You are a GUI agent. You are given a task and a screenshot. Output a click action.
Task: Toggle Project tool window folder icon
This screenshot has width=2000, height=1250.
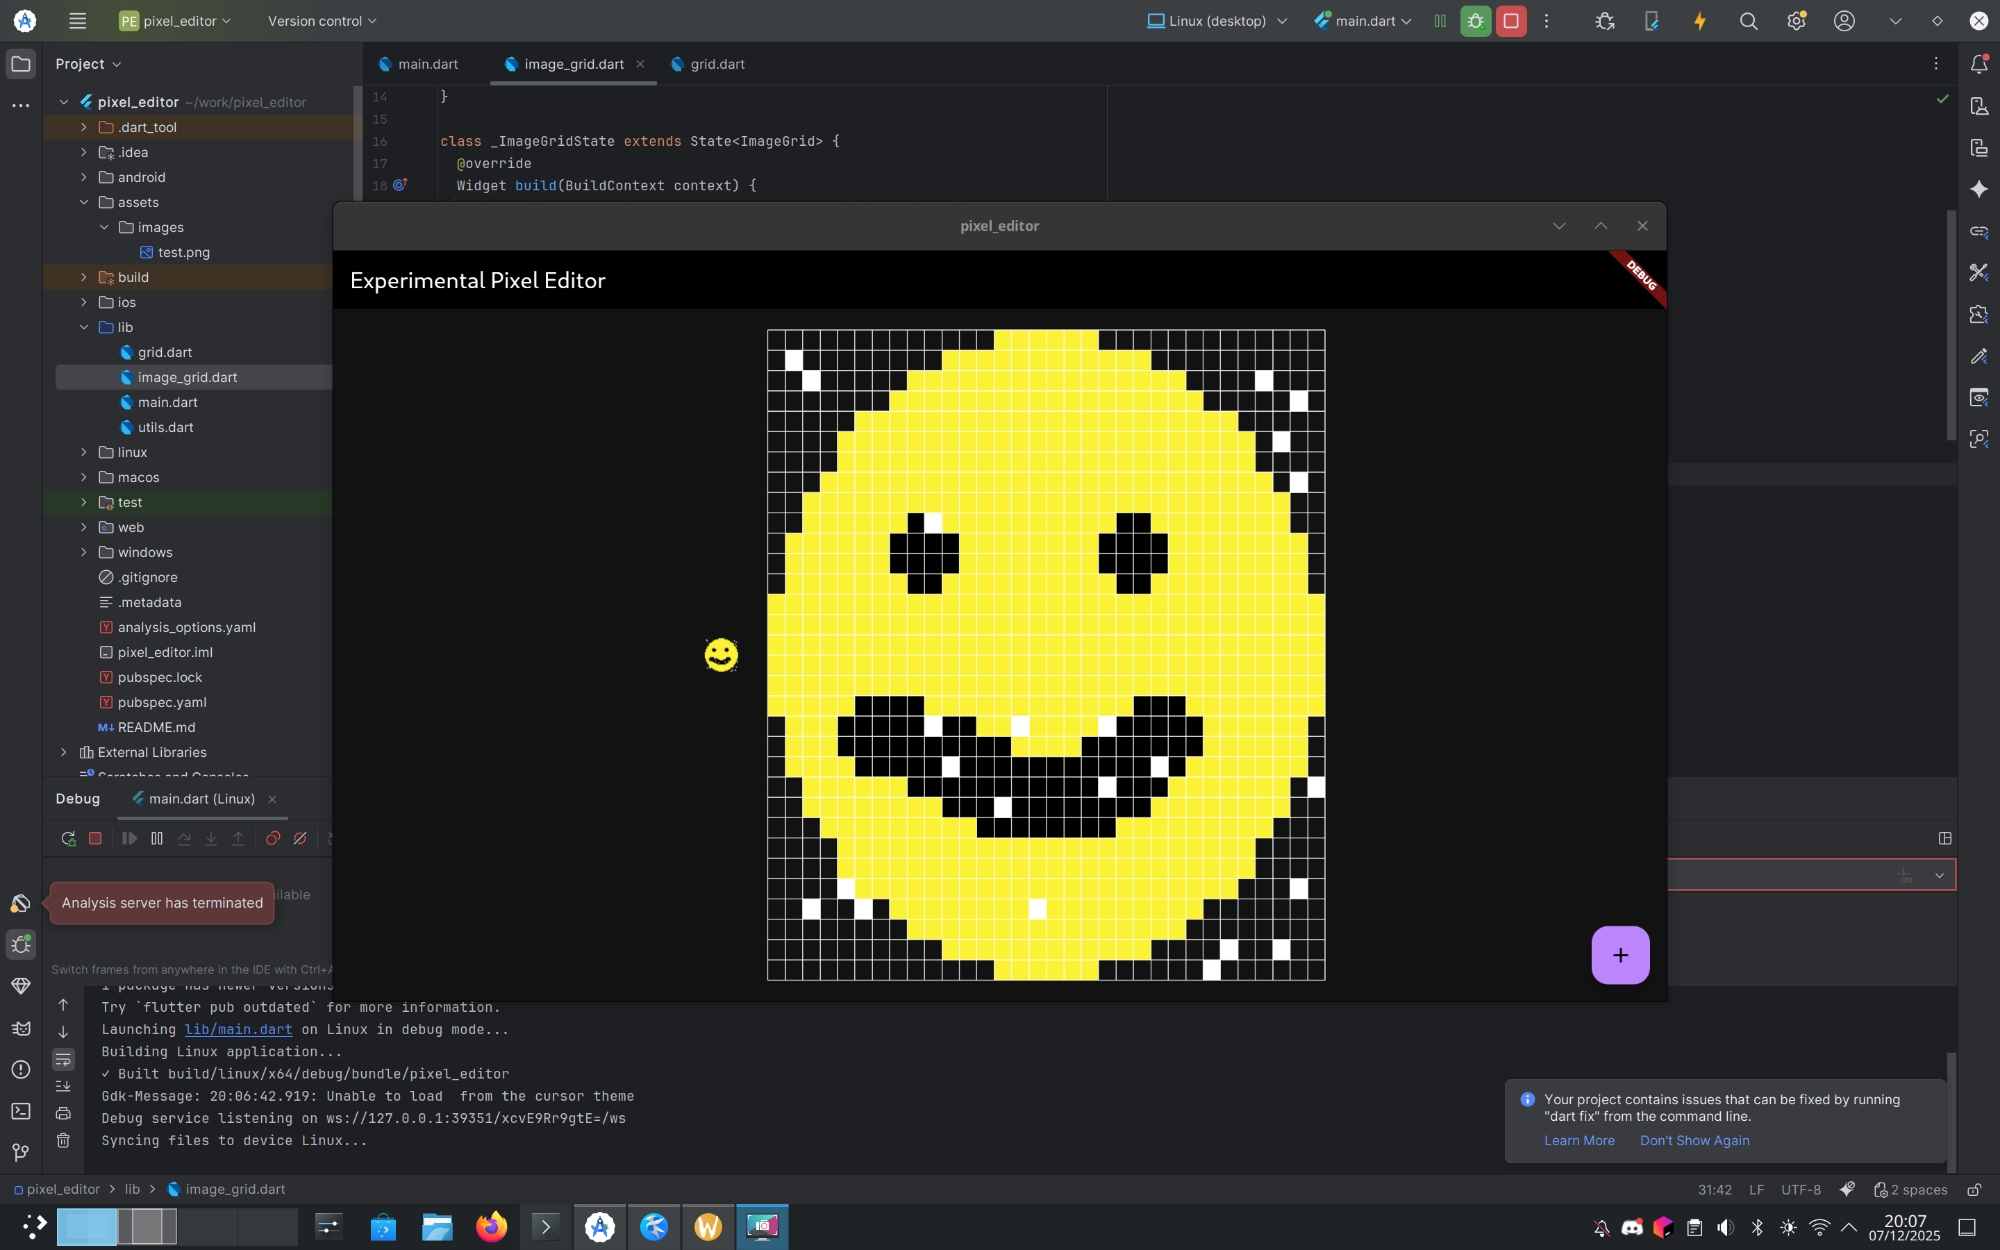click(x=20, y=64)
